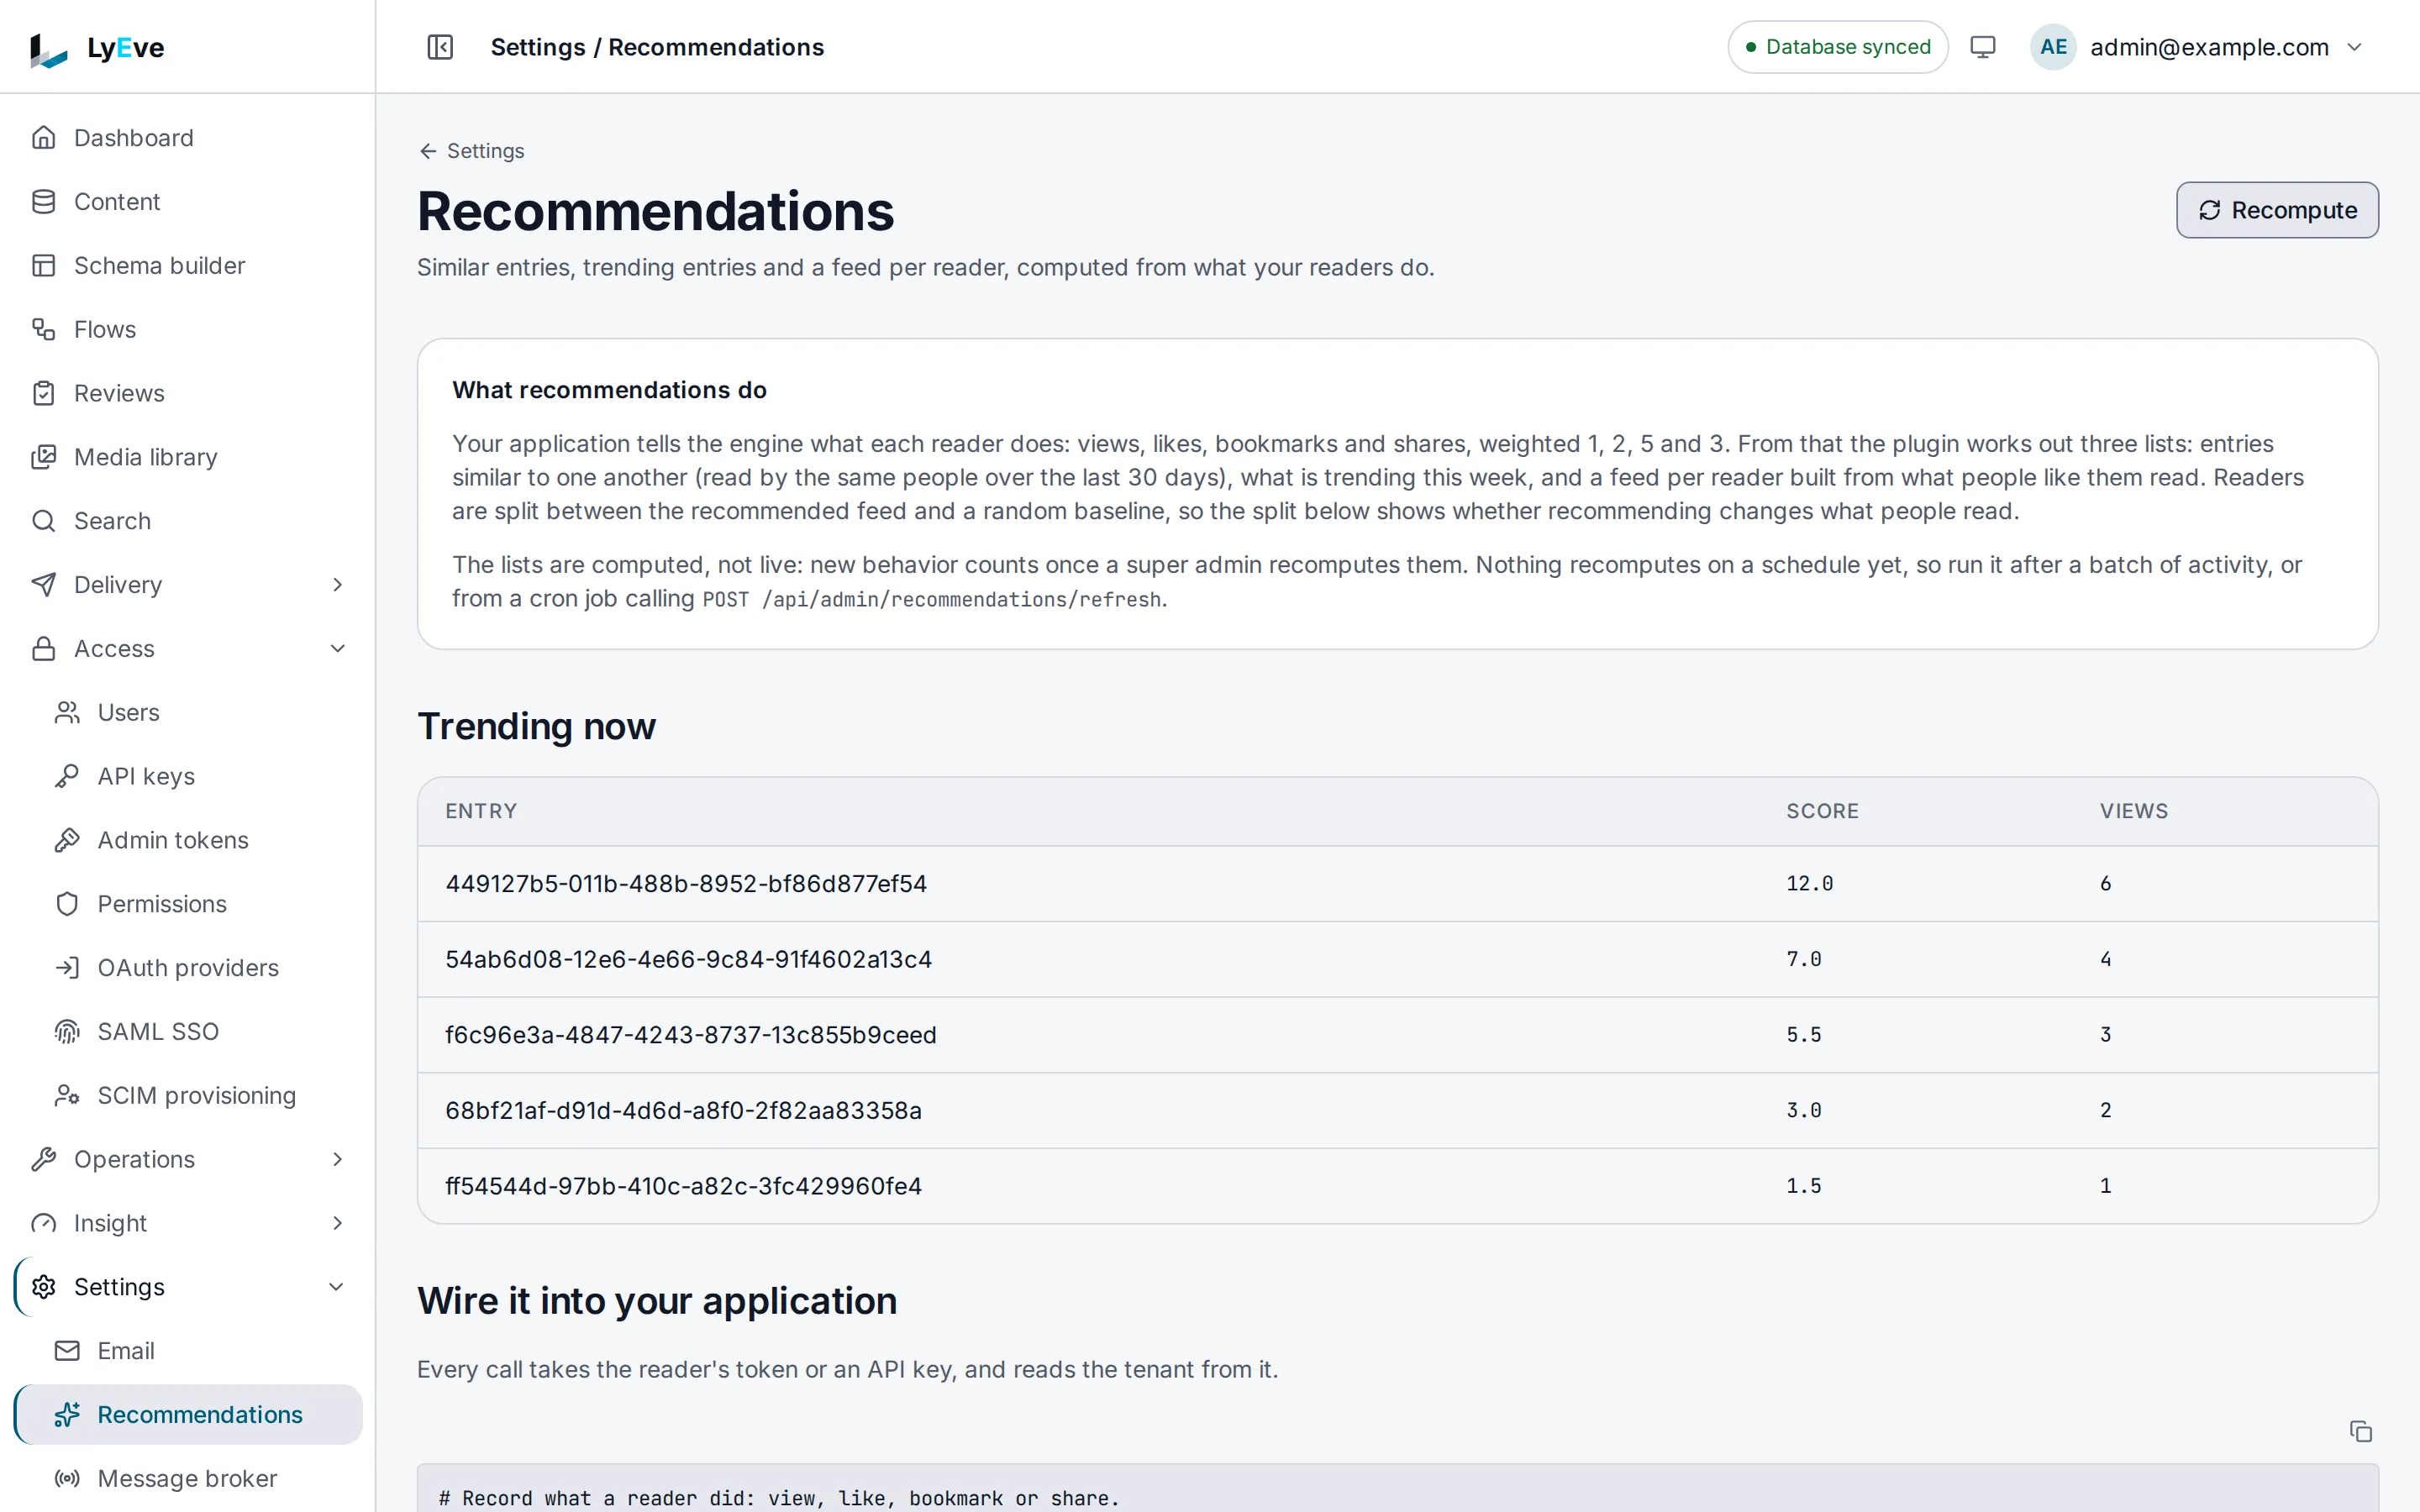Click the Database synced status badge
This screenshot has height=1512, width=2420.
pos(1837,47)
